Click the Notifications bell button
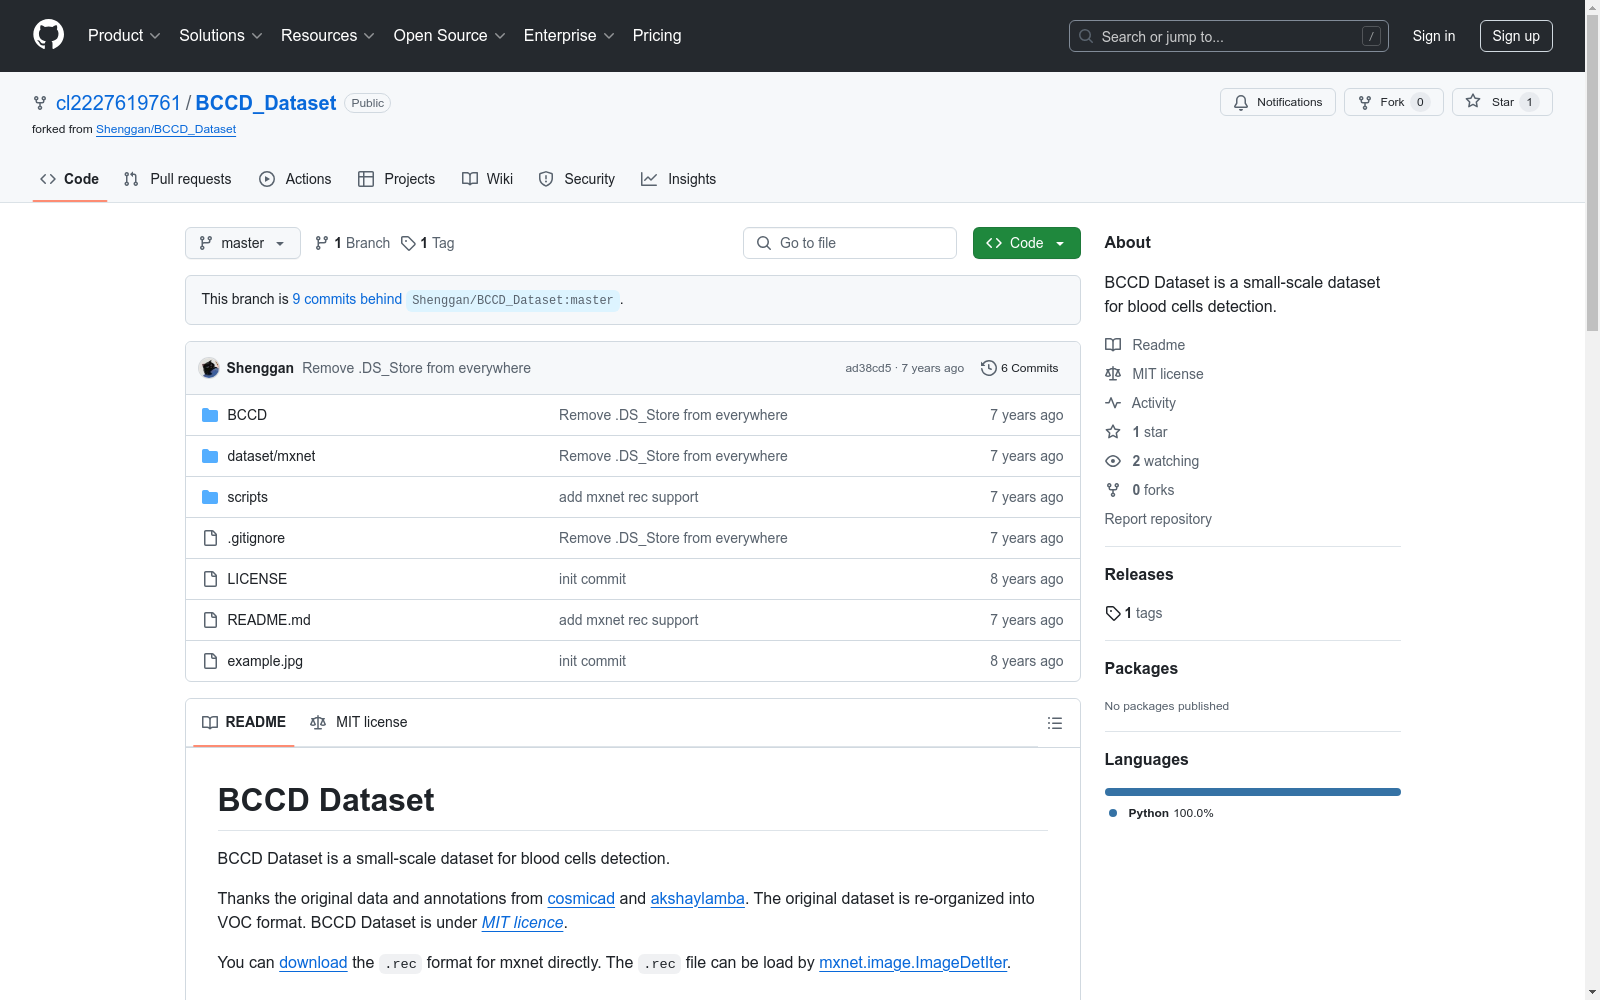 tap(1277, 102)
